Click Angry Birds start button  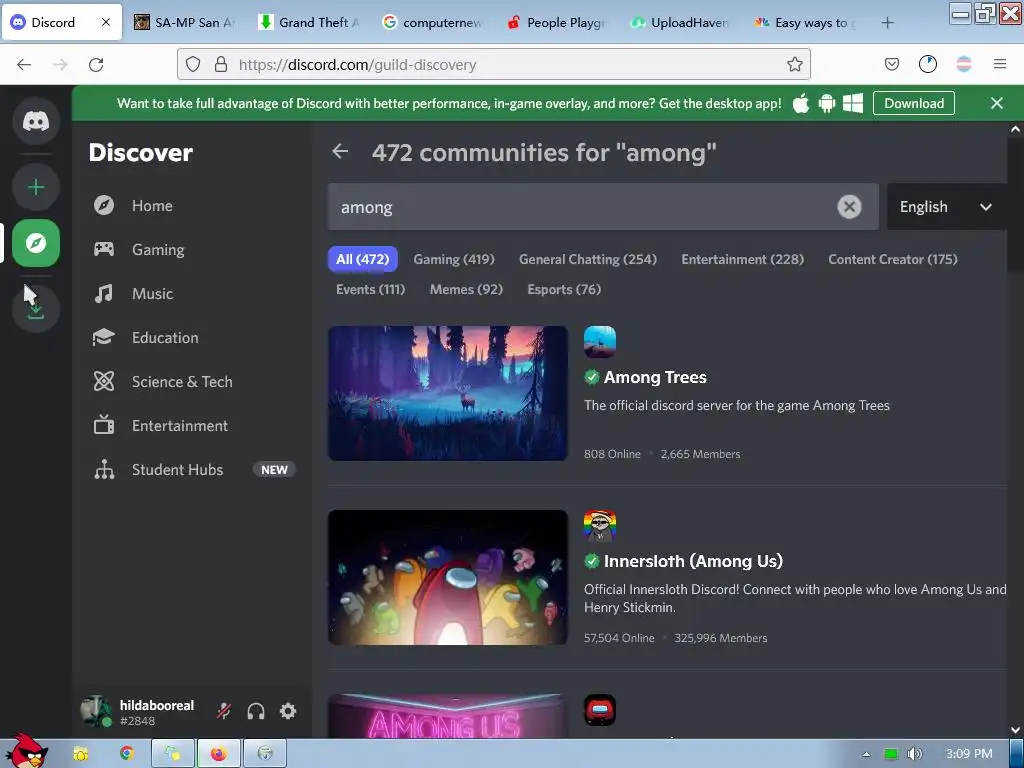click(25, 750)
